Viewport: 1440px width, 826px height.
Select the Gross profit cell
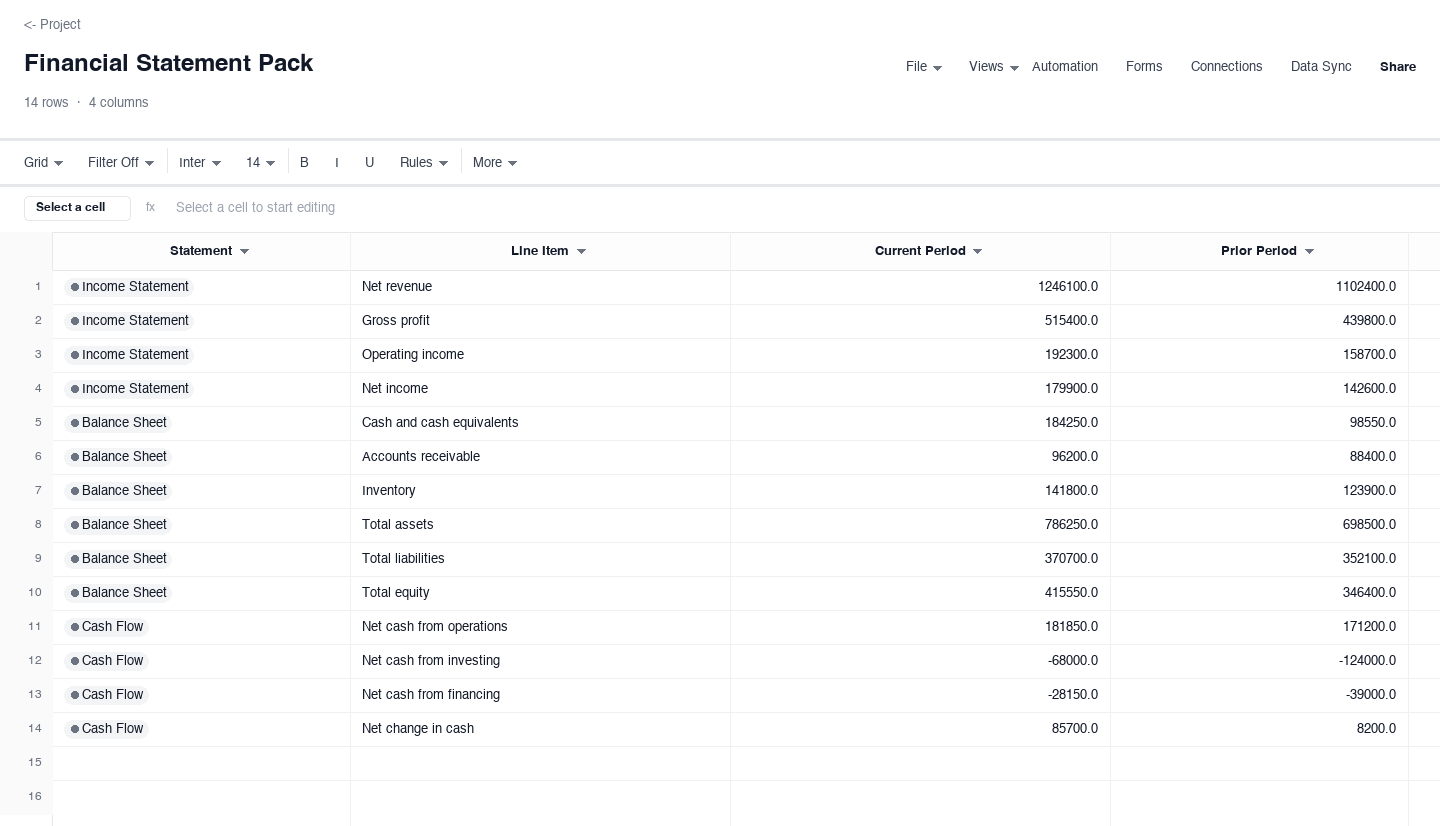pos(540,321)
